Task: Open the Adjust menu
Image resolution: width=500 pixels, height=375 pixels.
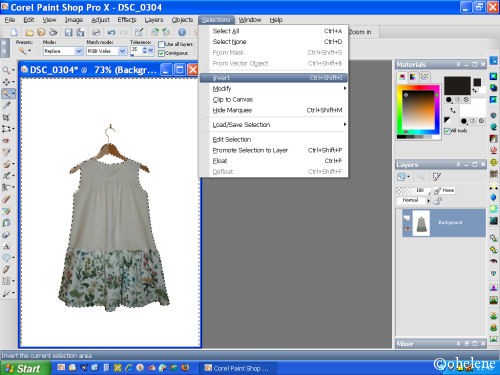Action: click(x=100, y=20)
